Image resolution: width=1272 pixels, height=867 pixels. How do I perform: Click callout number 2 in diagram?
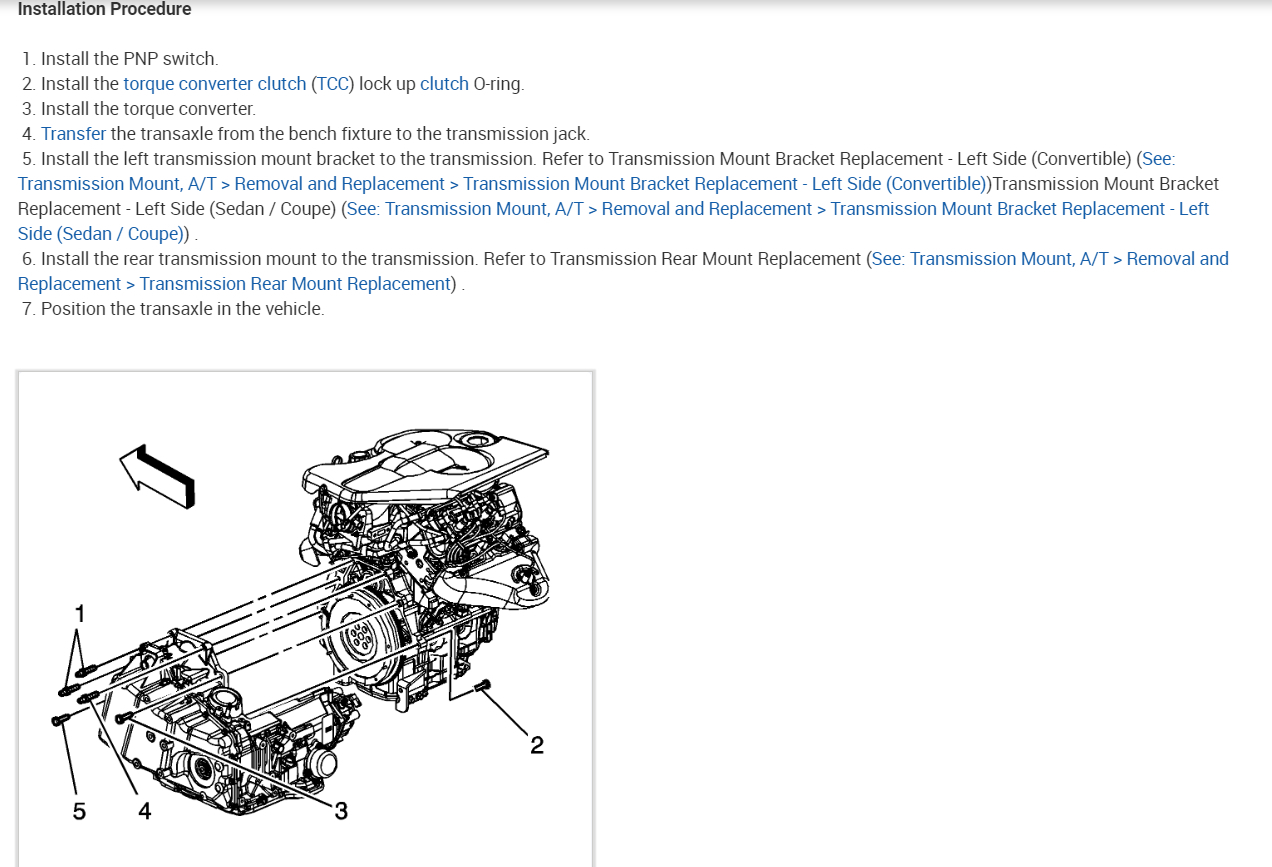pyautogui.click(x=537, y=745)
